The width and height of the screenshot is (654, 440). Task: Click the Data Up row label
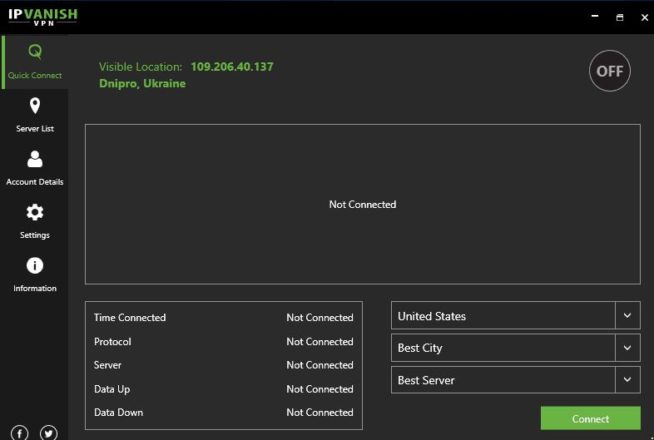click(x=112, y=389)
